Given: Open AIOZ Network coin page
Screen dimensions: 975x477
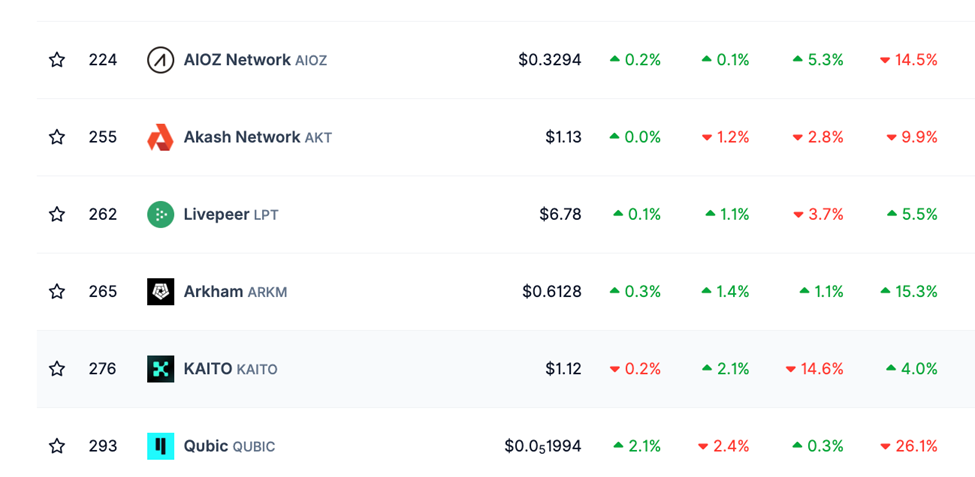Looking at the screenshot, I should pos(255,60).
